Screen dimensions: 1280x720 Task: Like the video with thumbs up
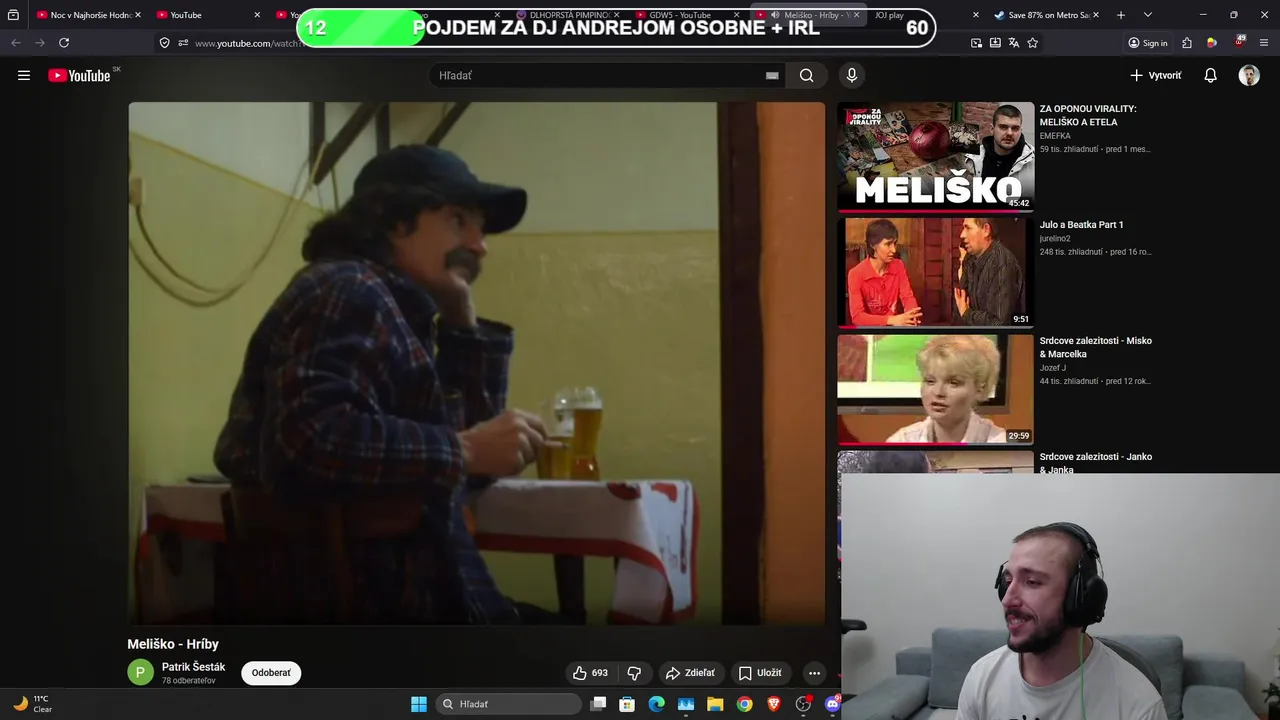point(590,673)
